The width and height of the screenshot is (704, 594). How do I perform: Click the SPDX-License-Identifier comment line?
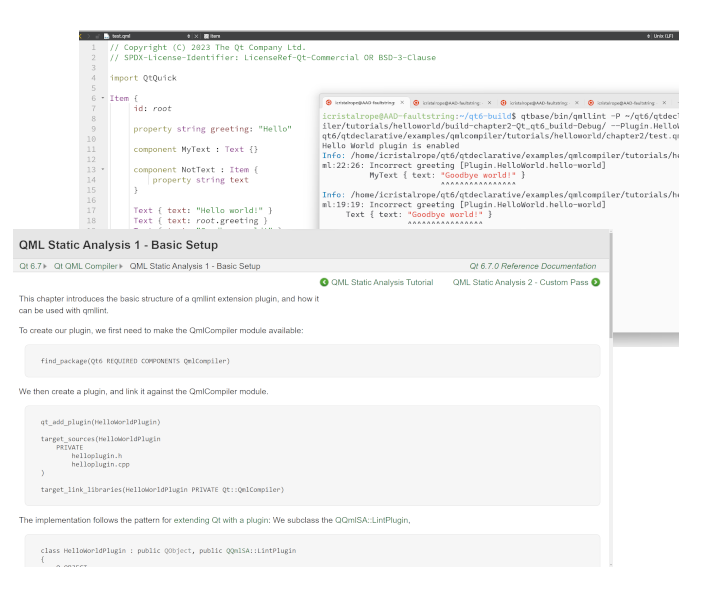tap(273, 57)
